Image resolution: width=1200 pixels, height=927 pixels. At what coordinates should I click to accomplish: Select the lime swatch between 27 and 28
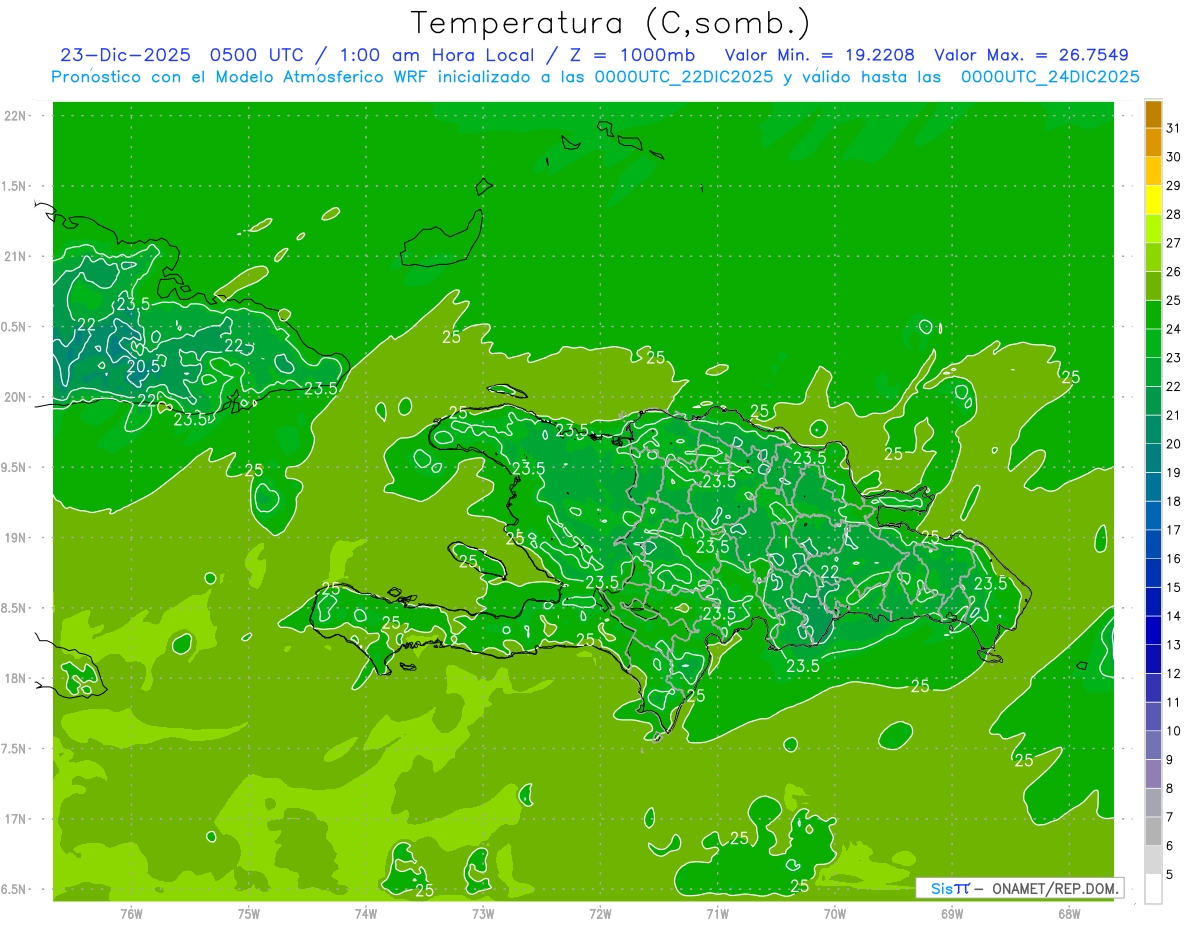pos(1153,229)
